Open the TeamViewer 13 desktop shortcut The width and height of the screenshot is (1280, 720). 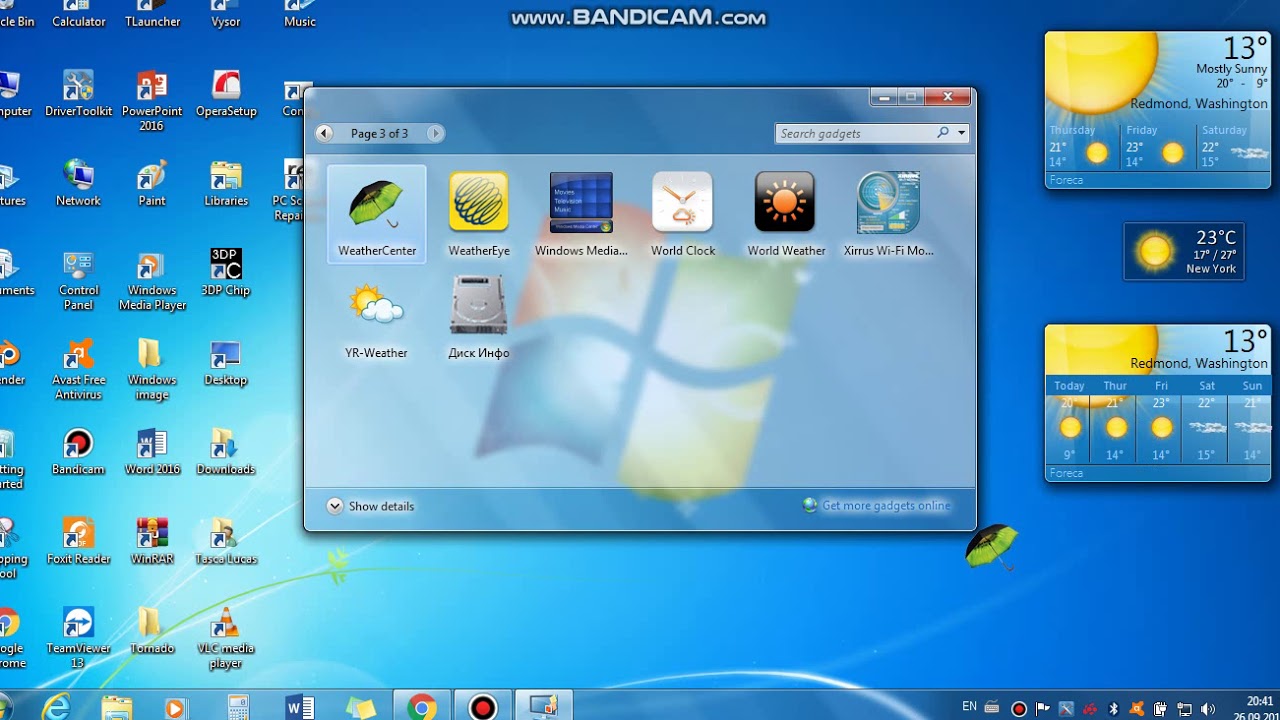click(79, 637)
